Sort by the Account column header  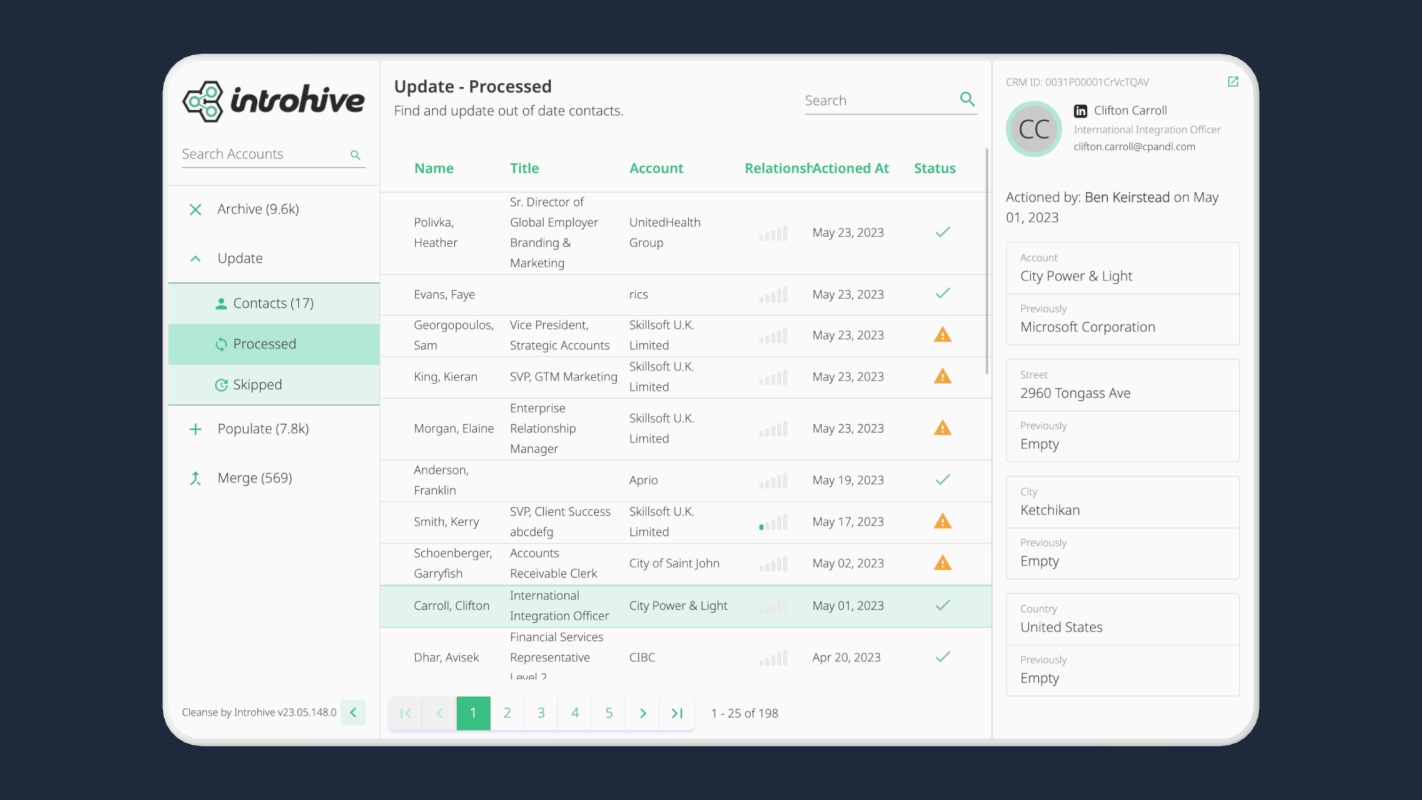656,168
